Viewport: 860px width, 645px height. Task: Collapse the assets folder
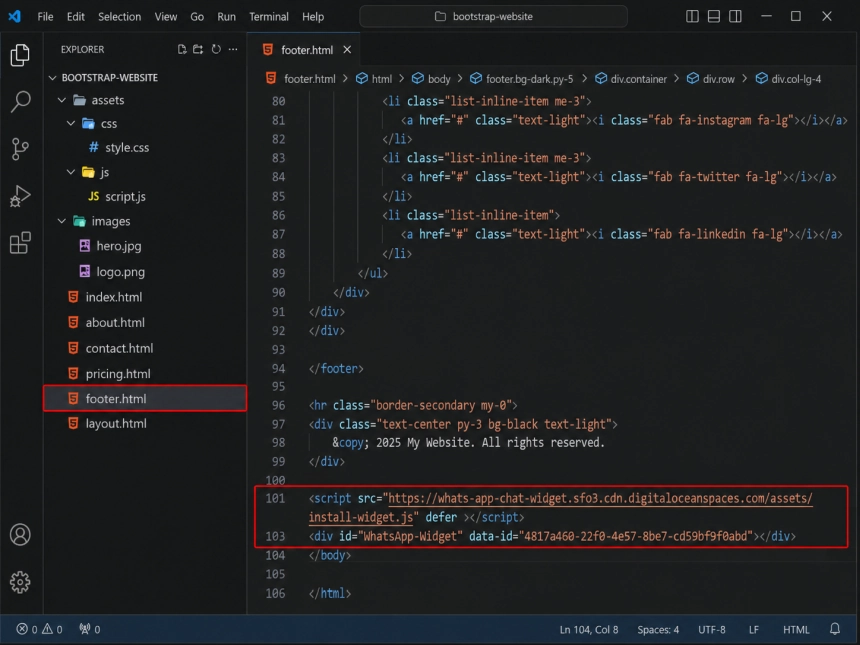(x=62, y=100)
